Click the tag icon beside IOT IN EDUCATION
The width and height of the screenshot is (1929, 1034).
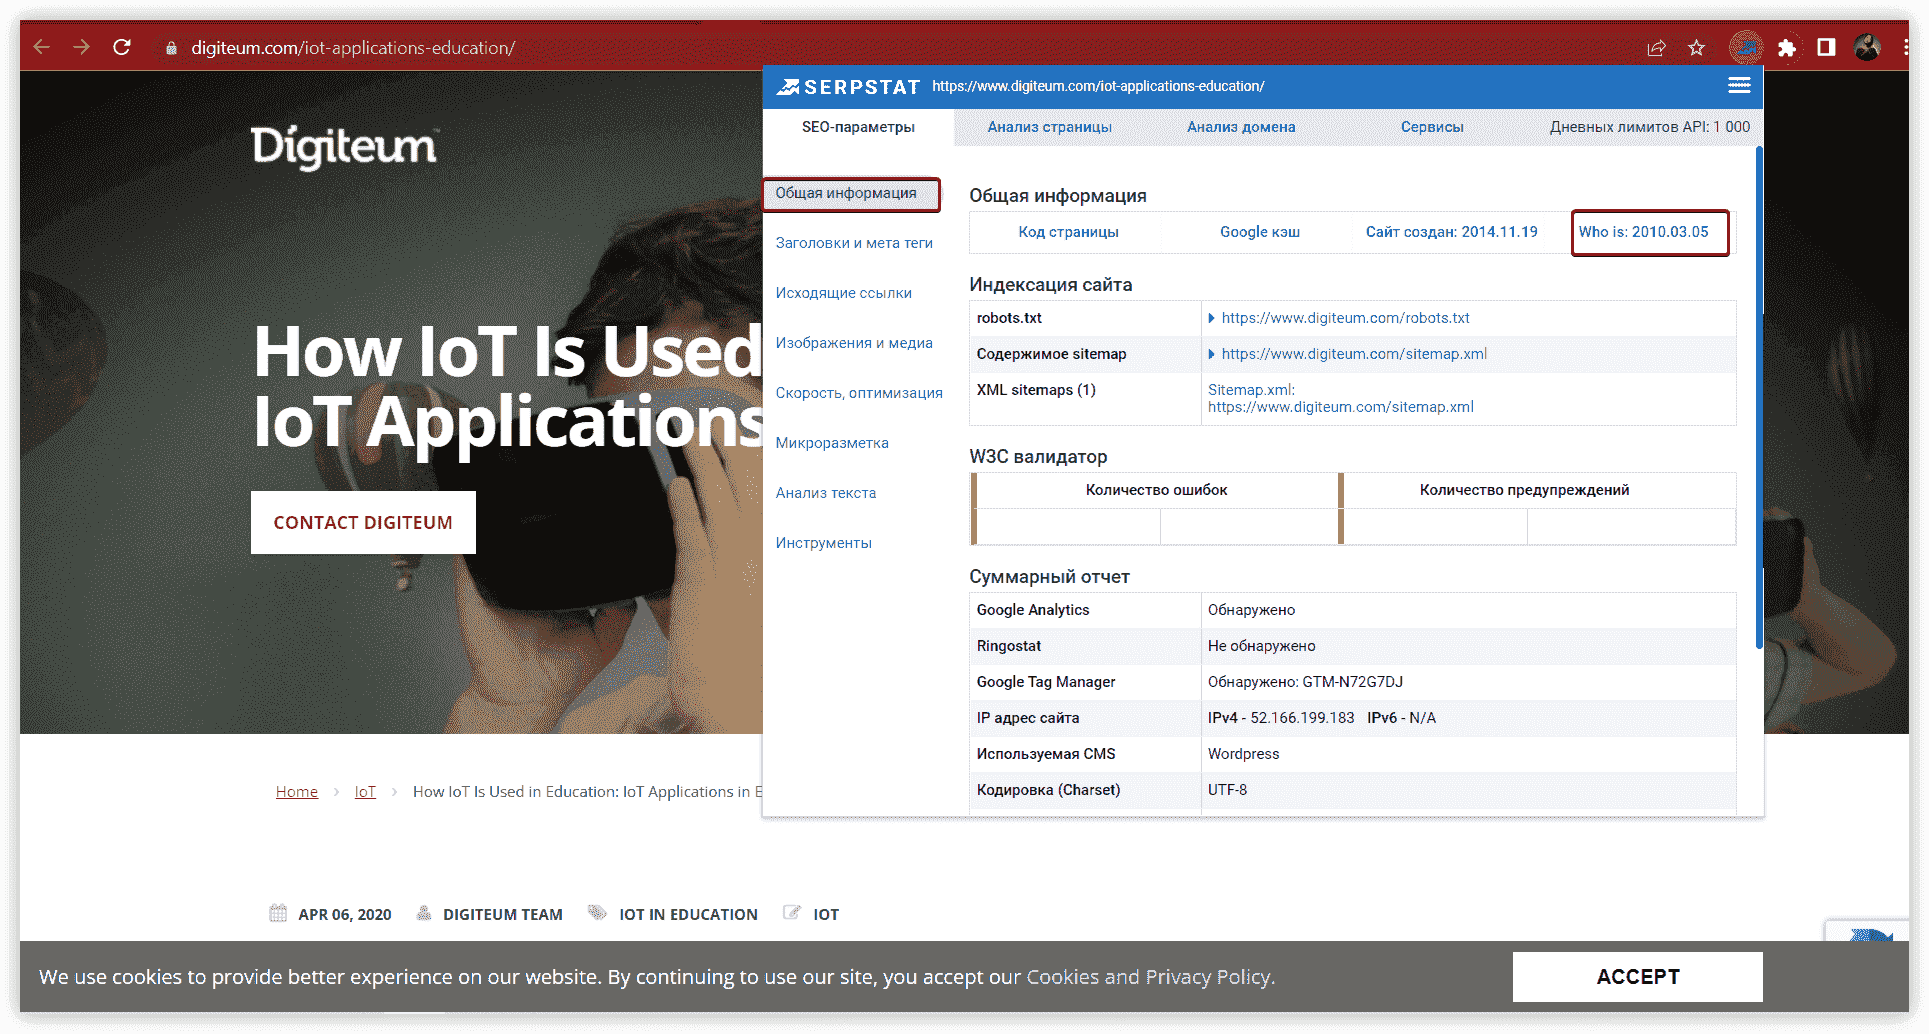597,913
